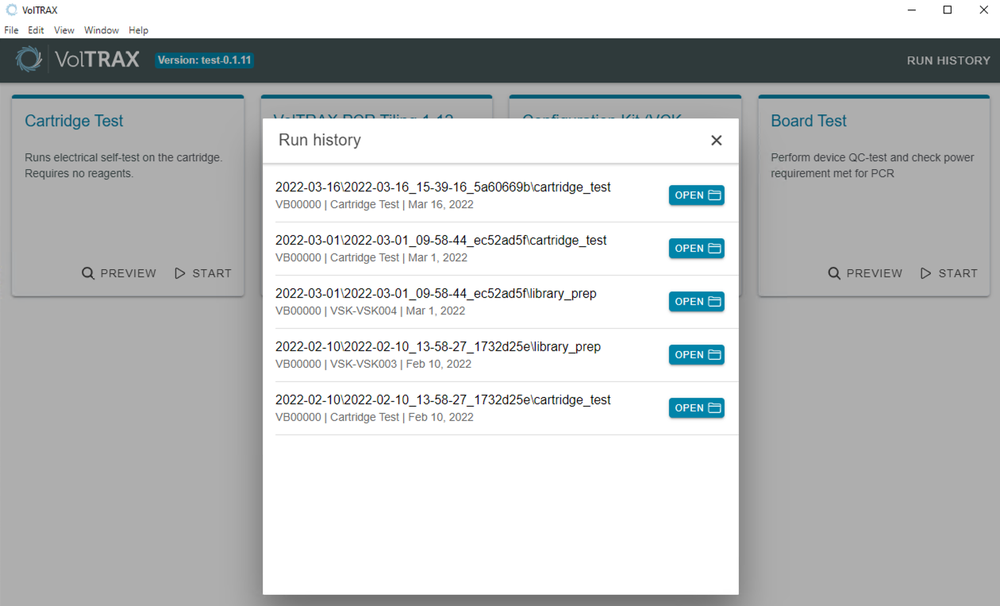Viewport: 1000px width, 606px height.
Task: Select the 2022-03-16 cartridge_test path text
Action: pyautogui.click(x=443, y=187)
